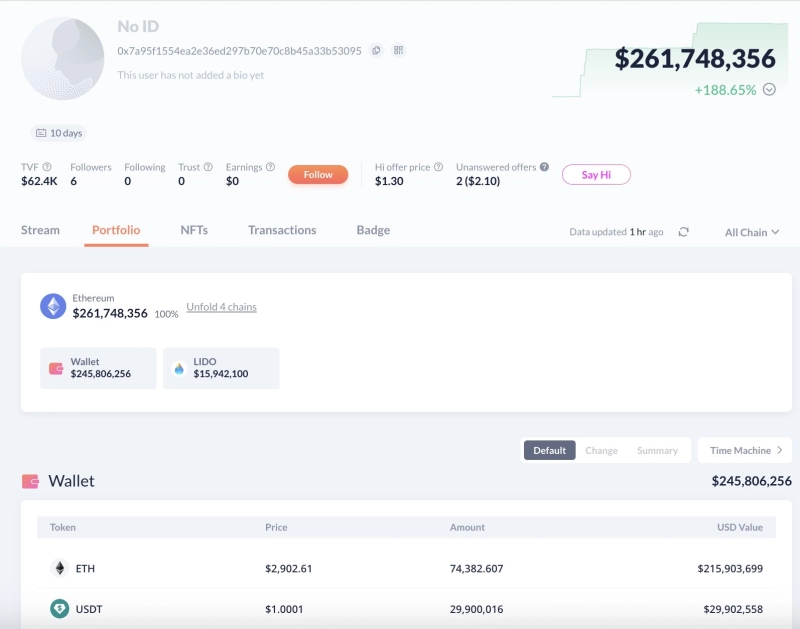Switch to the Transactions tab
This screenshot has height=629, width=800.
(x=282, y=230)
